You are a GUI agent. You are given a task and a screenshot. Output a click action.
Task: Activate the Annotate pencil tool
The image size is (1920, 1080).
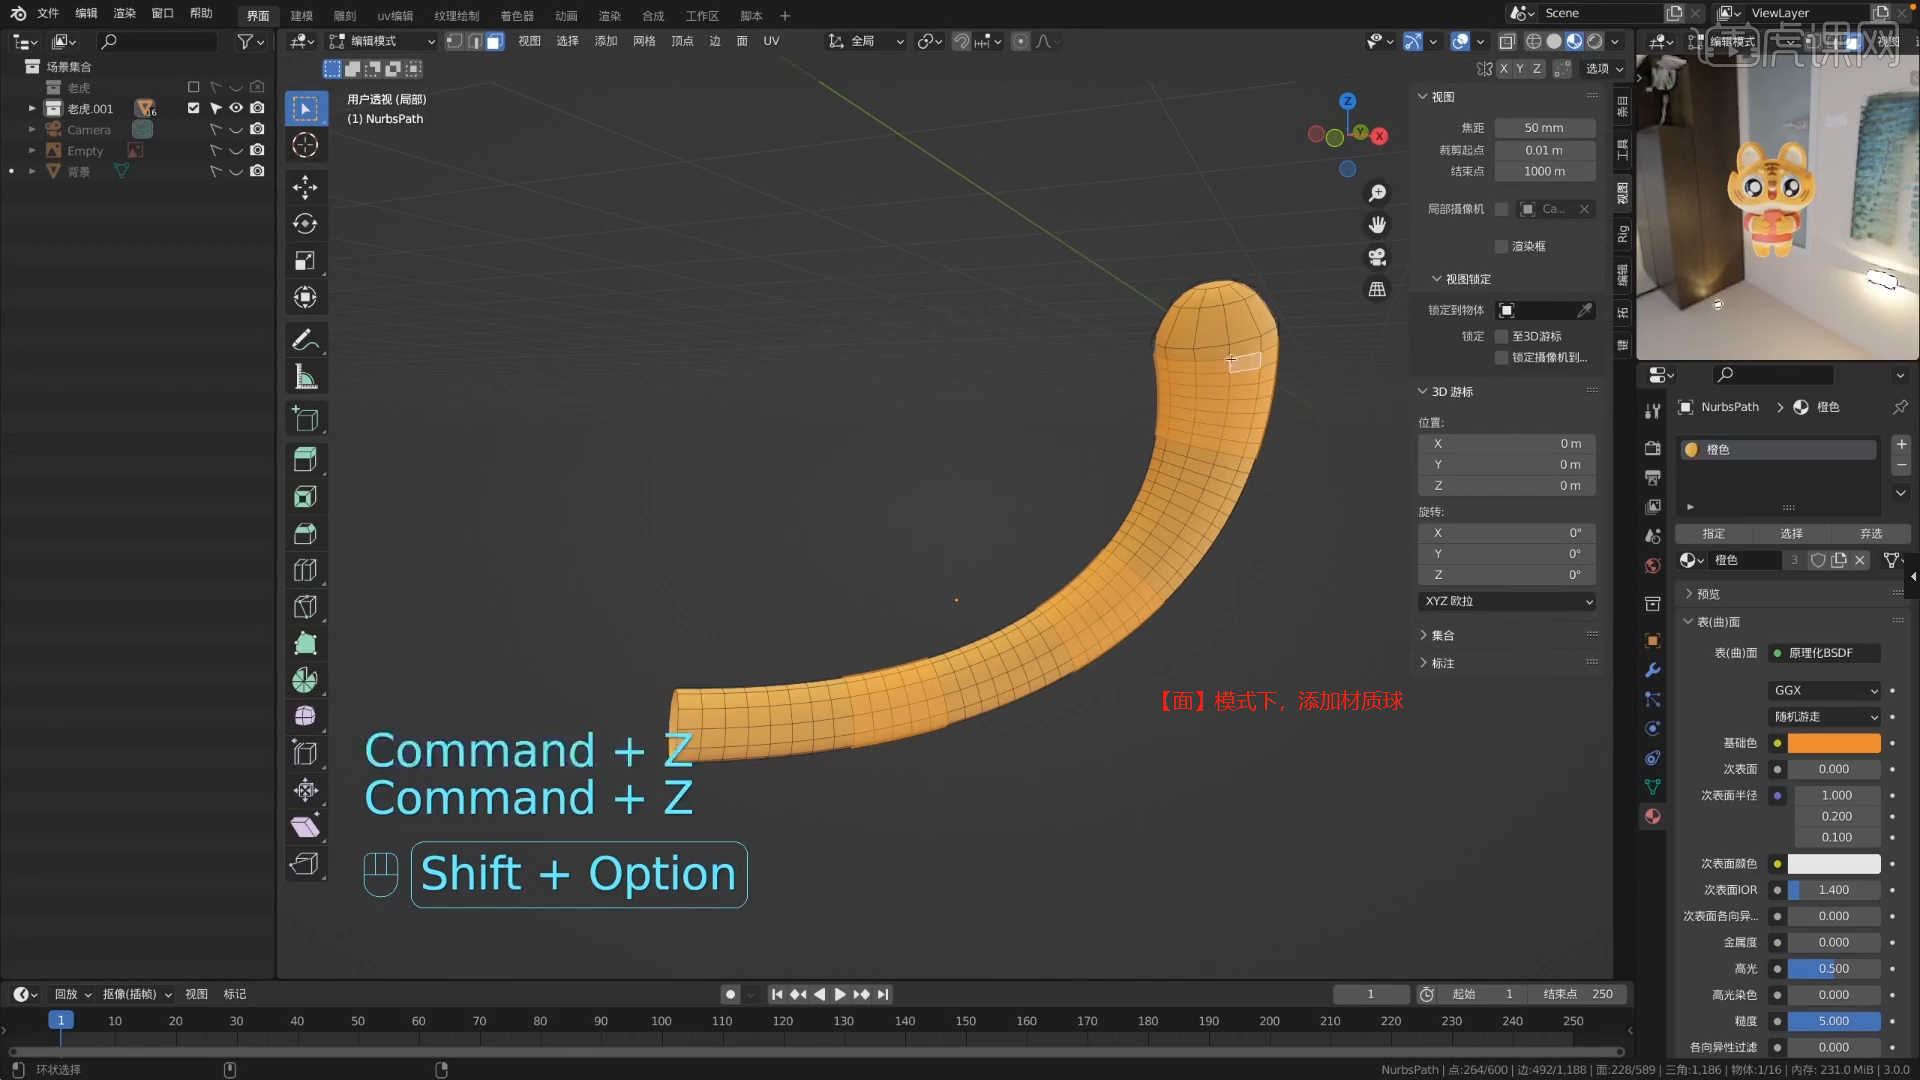pos(305,340)
